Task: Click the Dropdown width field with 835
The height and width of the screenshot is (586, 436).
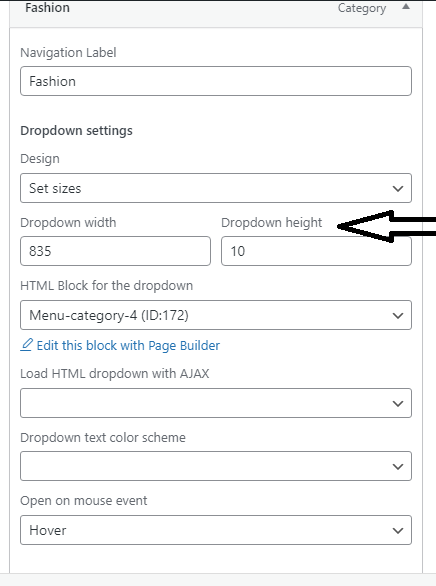Action: point(115,251)
